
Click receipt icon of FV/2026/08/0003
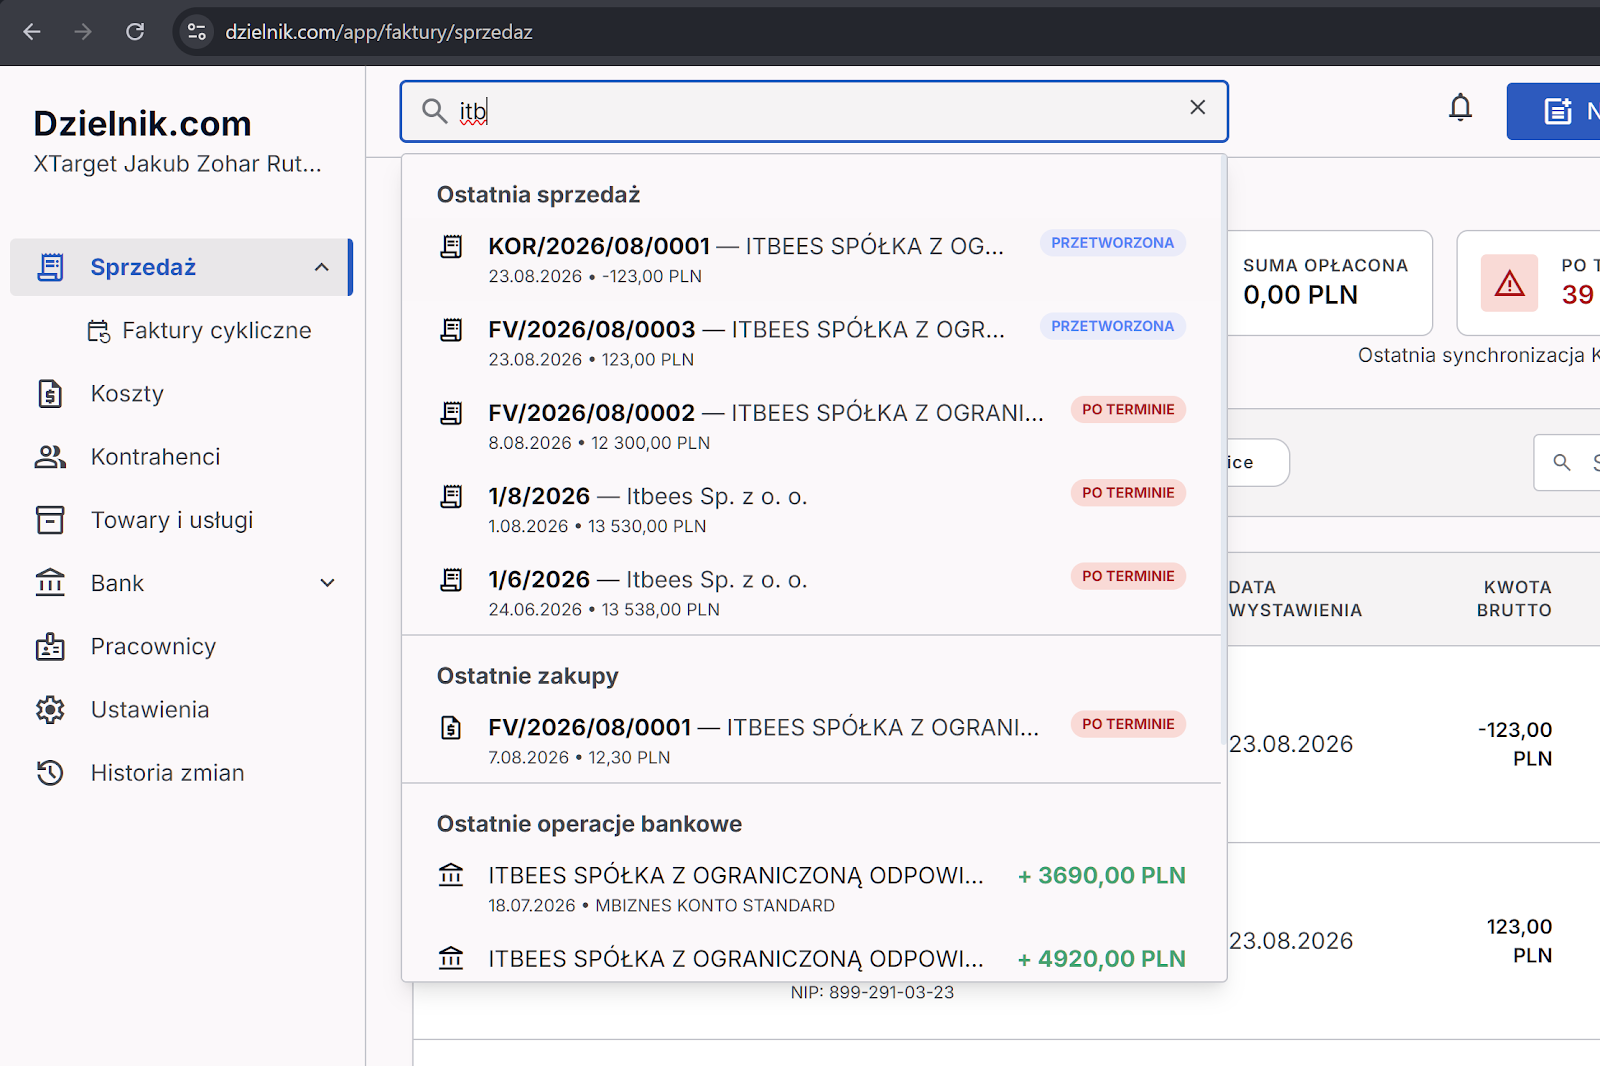point(452,329)
